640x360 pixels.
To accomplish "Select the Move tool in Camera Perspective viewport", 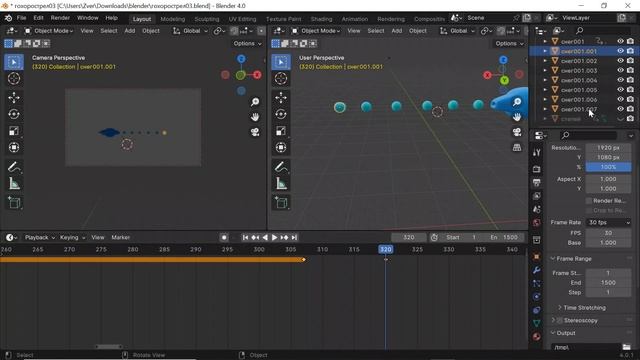I will tap(14, 98).
